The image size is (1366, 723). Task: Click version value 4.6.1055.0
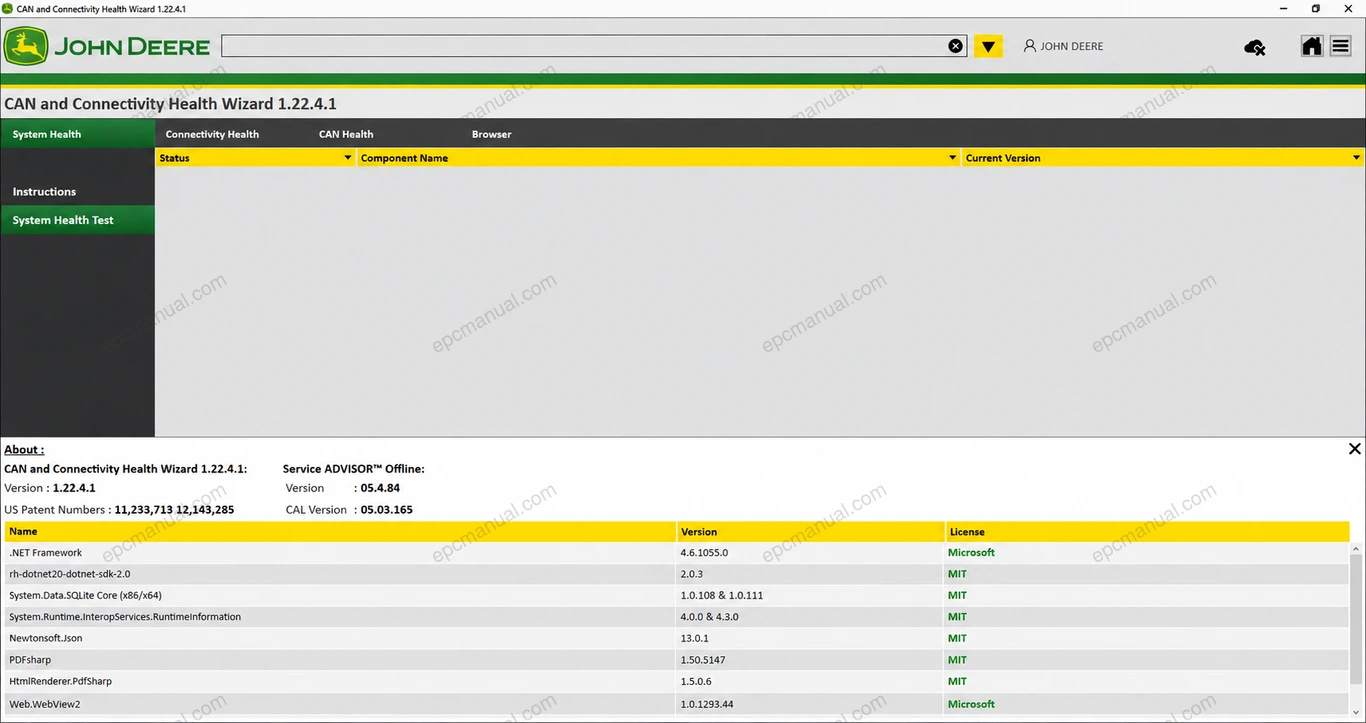click(704, 552)
